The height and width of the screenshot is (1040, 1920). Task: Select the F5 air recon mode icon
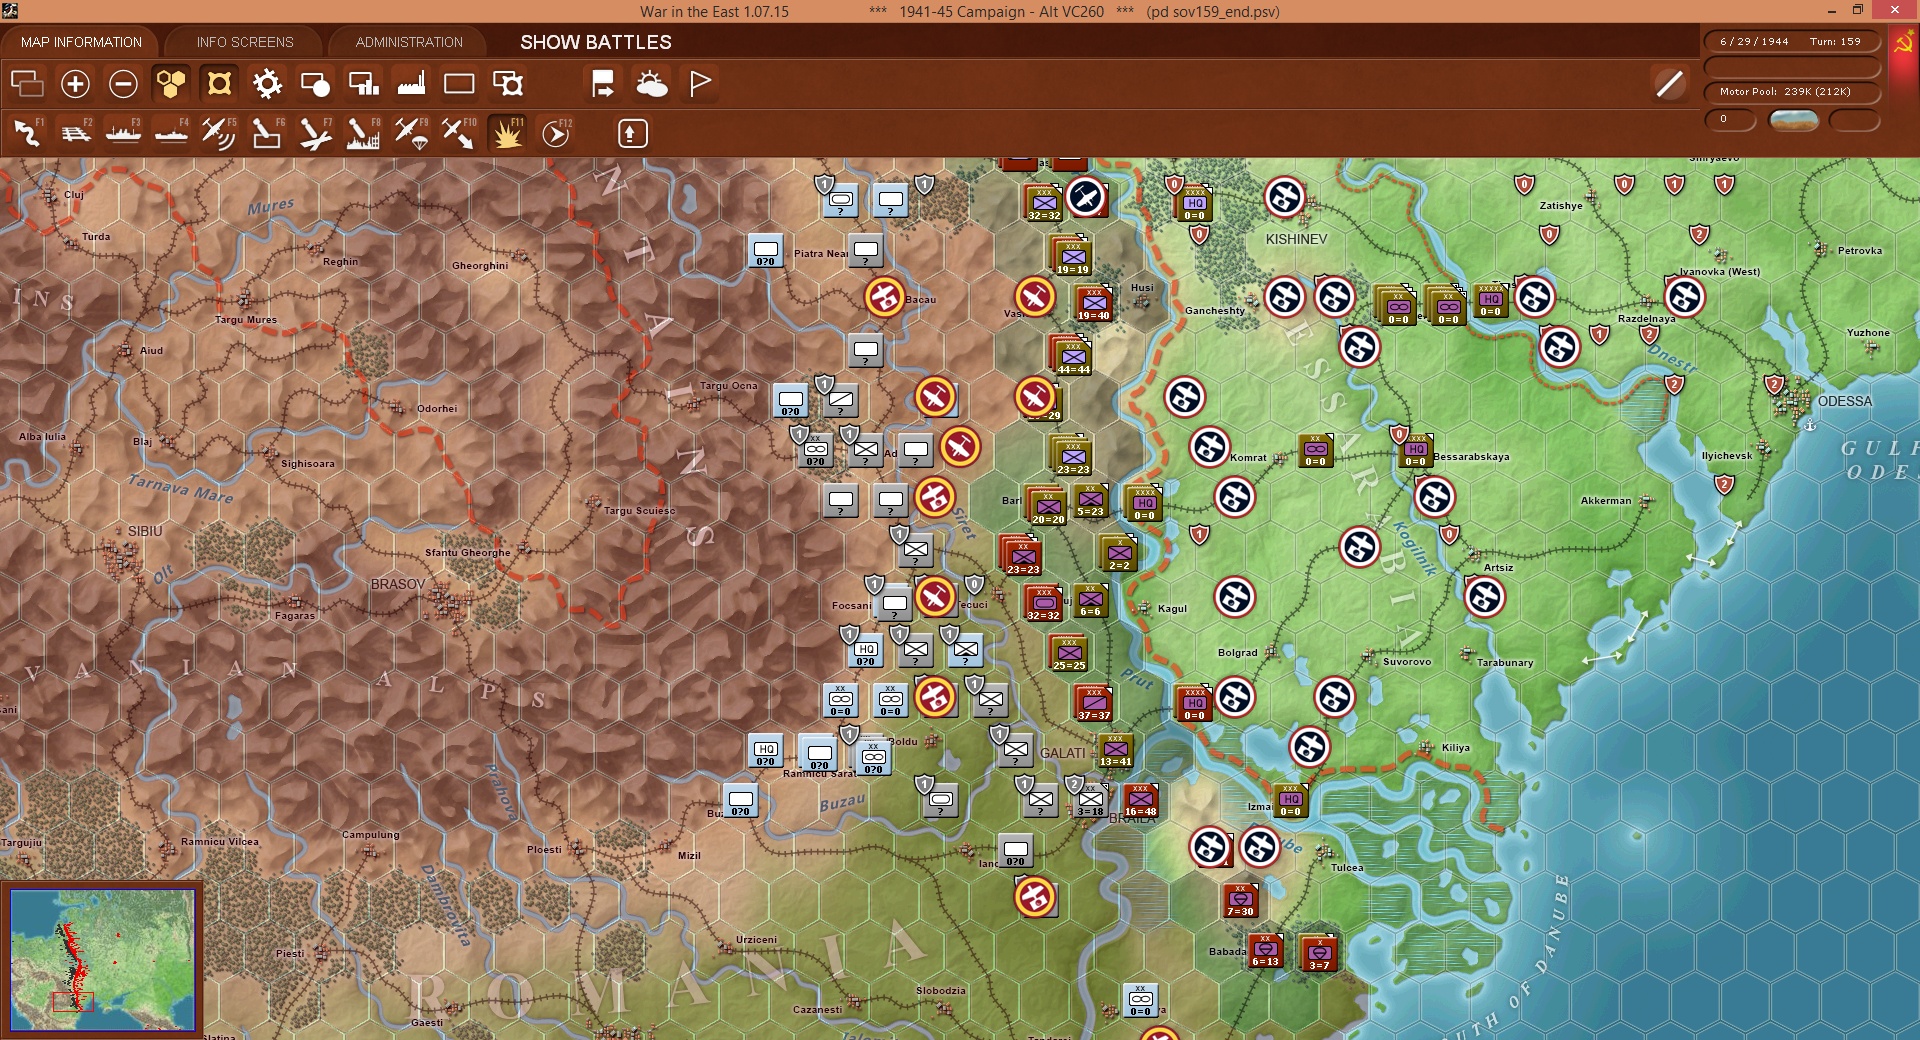[x=219, y=133]
